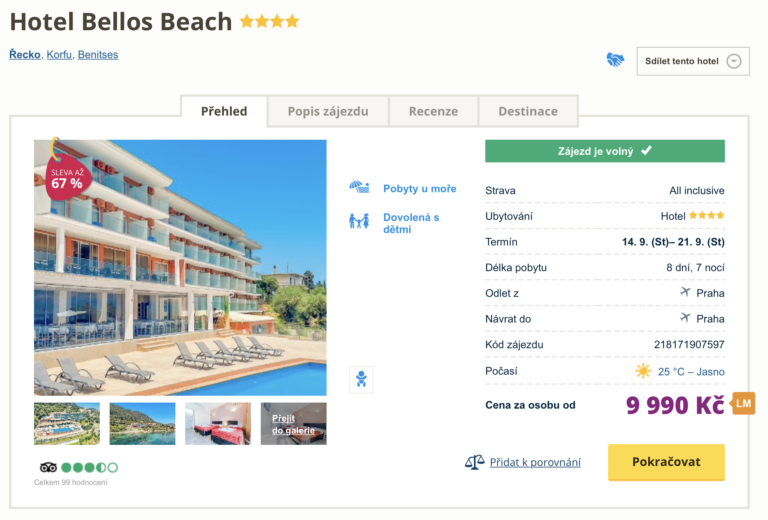Image resolution: width=768 pixels, height=520 pixels.
Task: Open the Recenze tab
Action: (433, 111)
